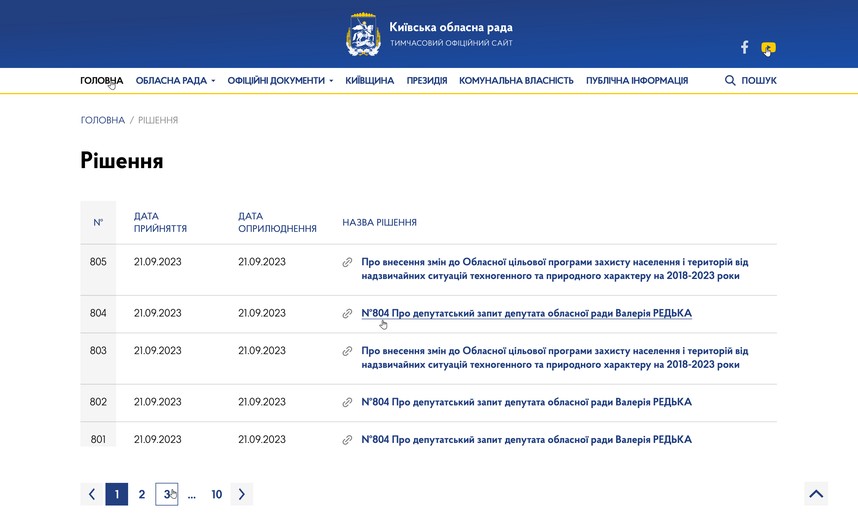The image size is (858, 524).
Task: Open the decision link in row 802
Action: (526, 402)
